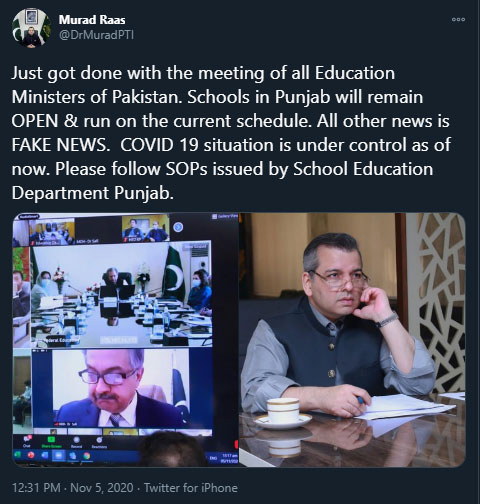Open the 12:31 PM timestamp link
This screenshot has height=504, width=480.
click(x=36, y=488)
